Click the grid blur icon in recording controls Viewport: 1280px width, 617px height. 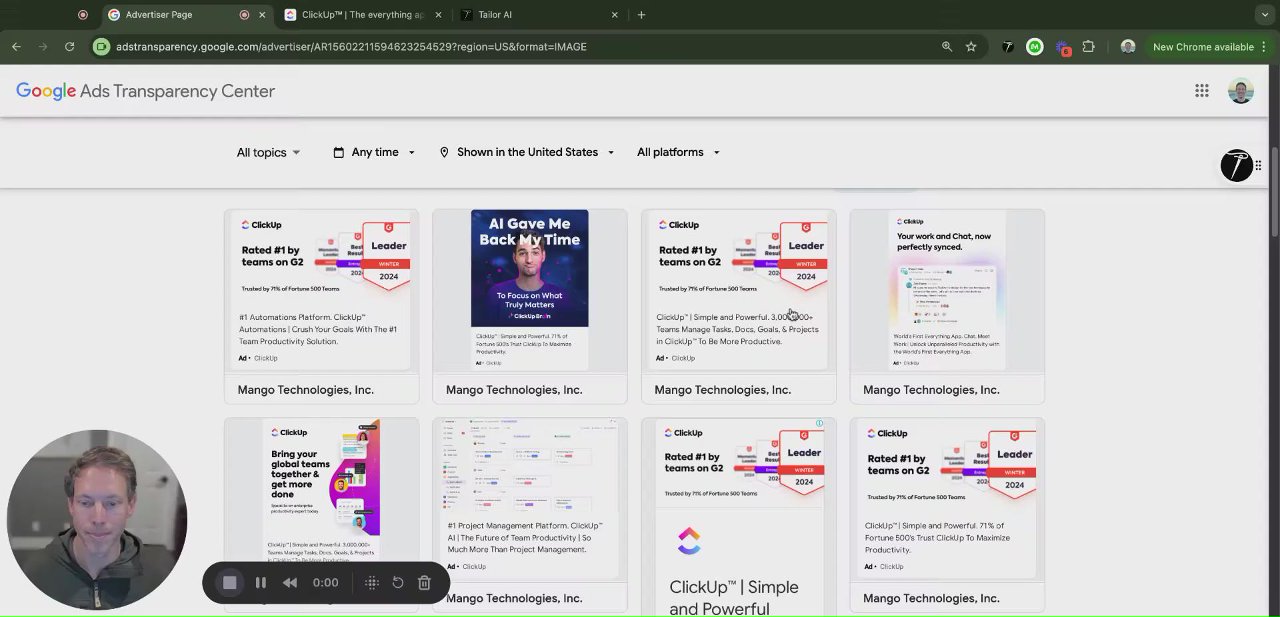pos(371,582)
